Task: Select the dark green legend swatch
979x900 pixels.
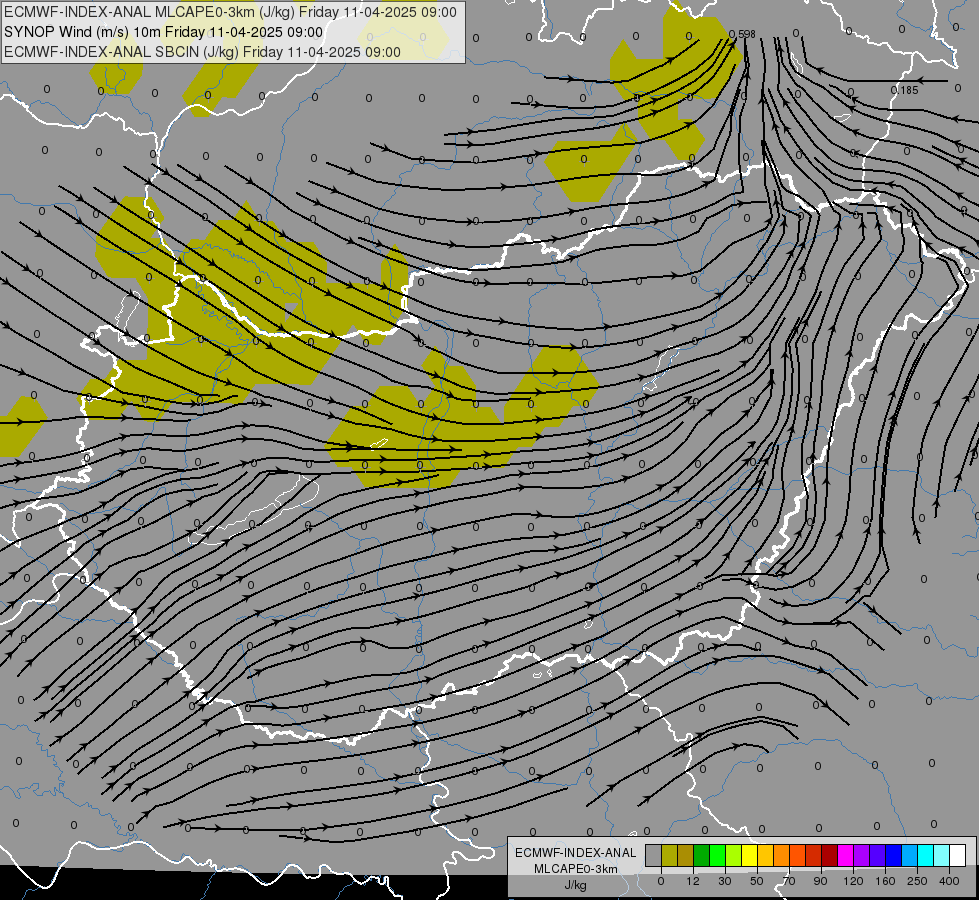Action: pyautogui.click(x=702, y=855)
